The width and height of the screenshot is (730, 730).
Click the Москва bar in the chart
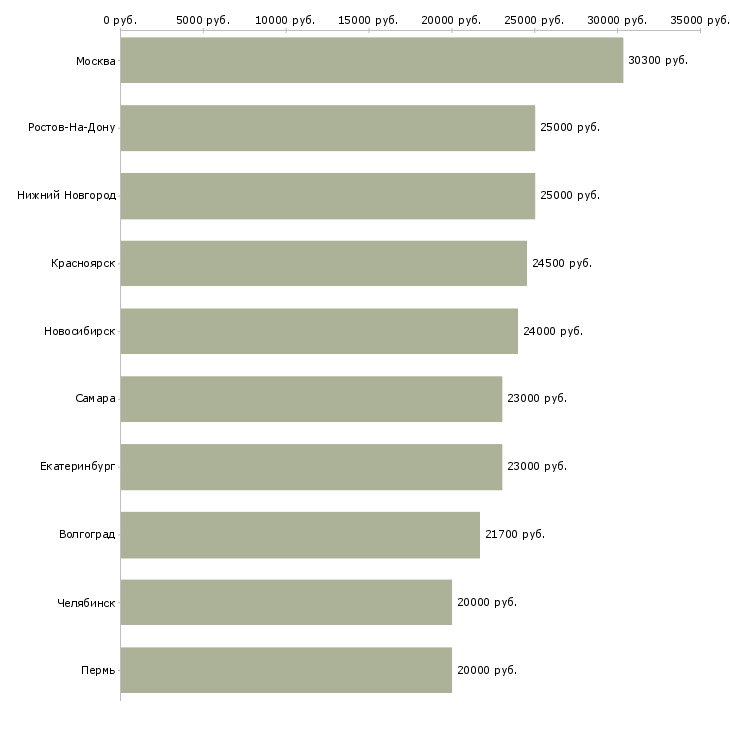pos(371,61)
